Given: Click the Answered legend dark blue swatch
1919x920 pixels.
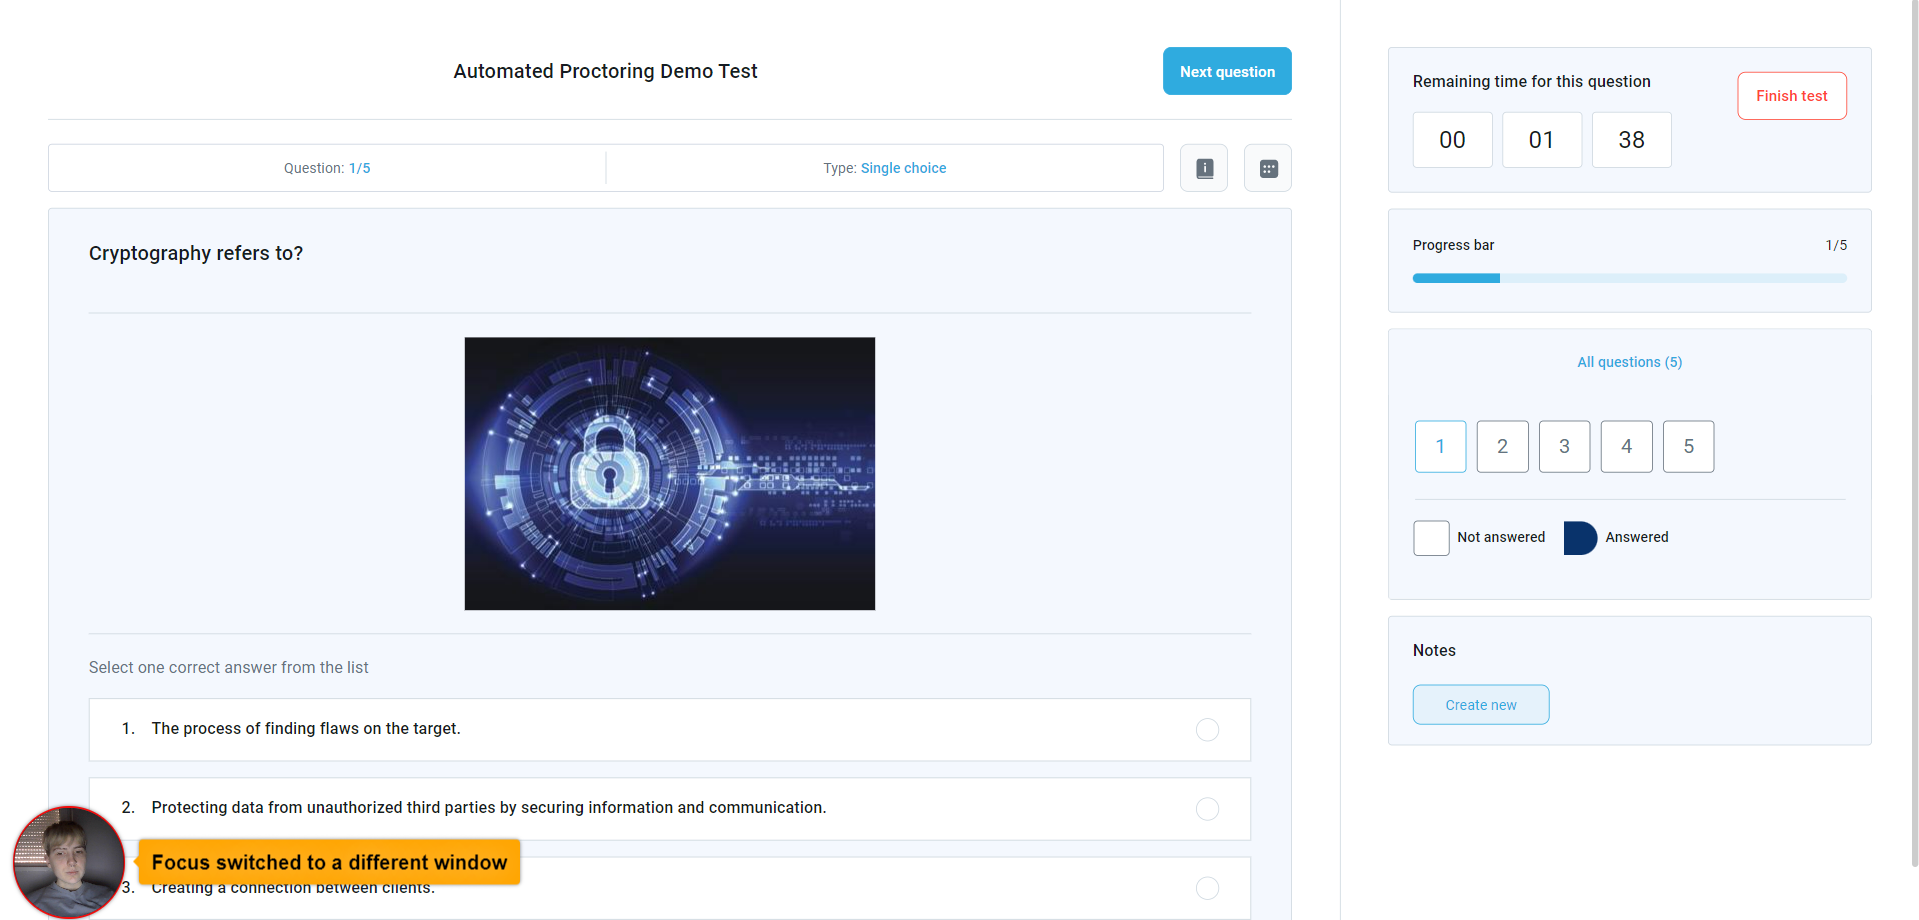Looking at the screenshot, I should 1579,538.
